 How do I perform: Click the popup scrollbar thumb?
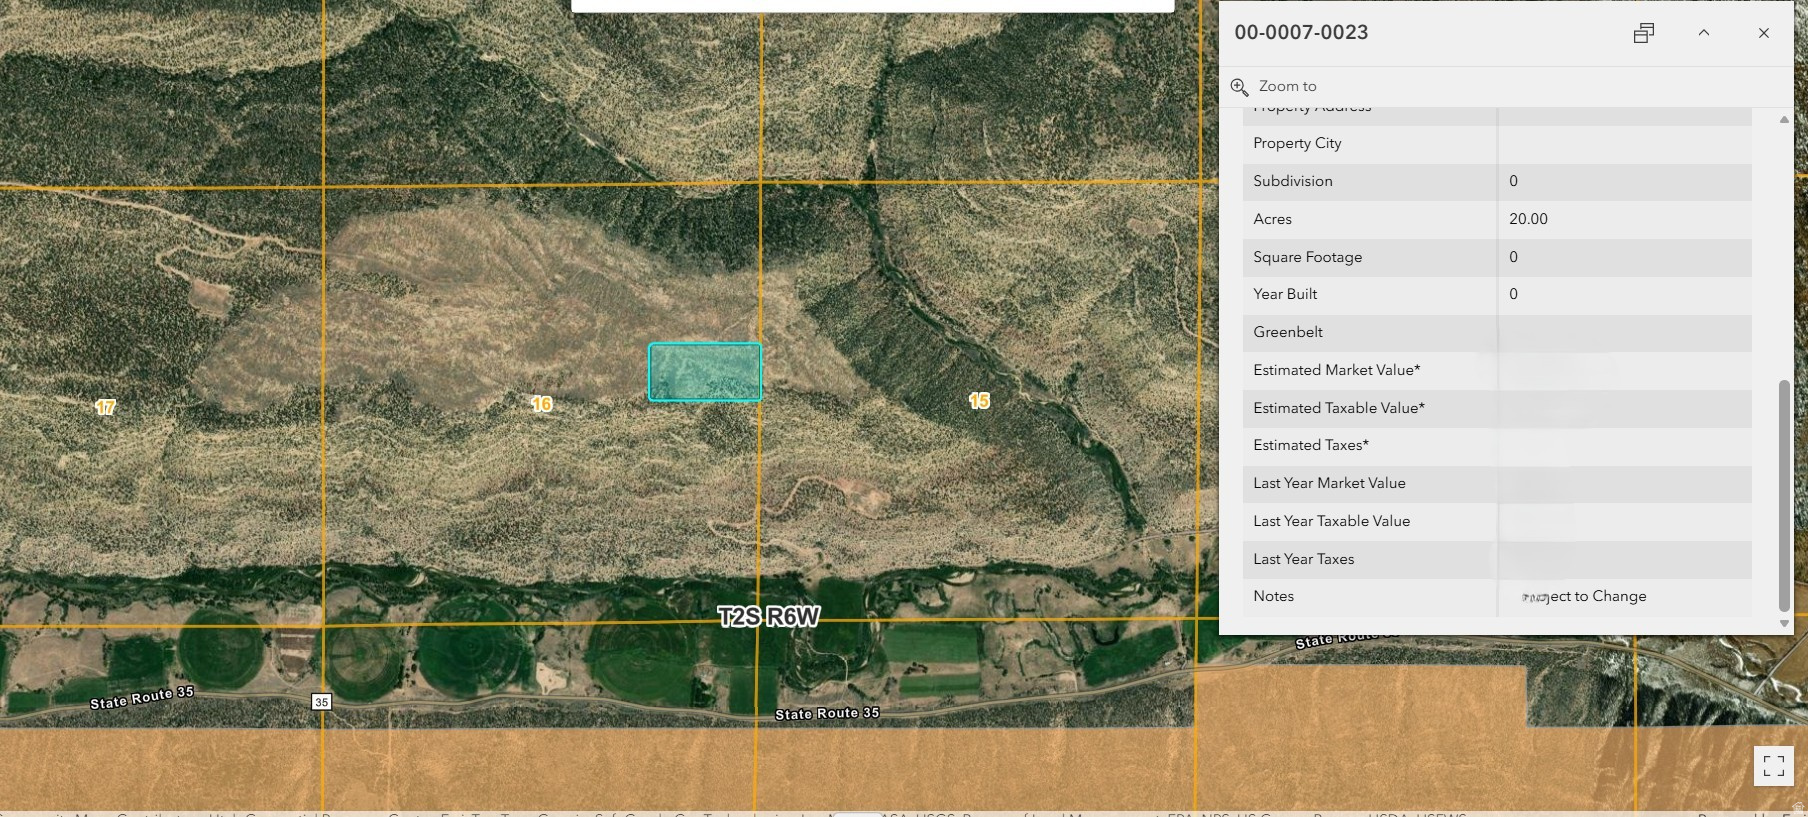click(x=1784, y=495)
